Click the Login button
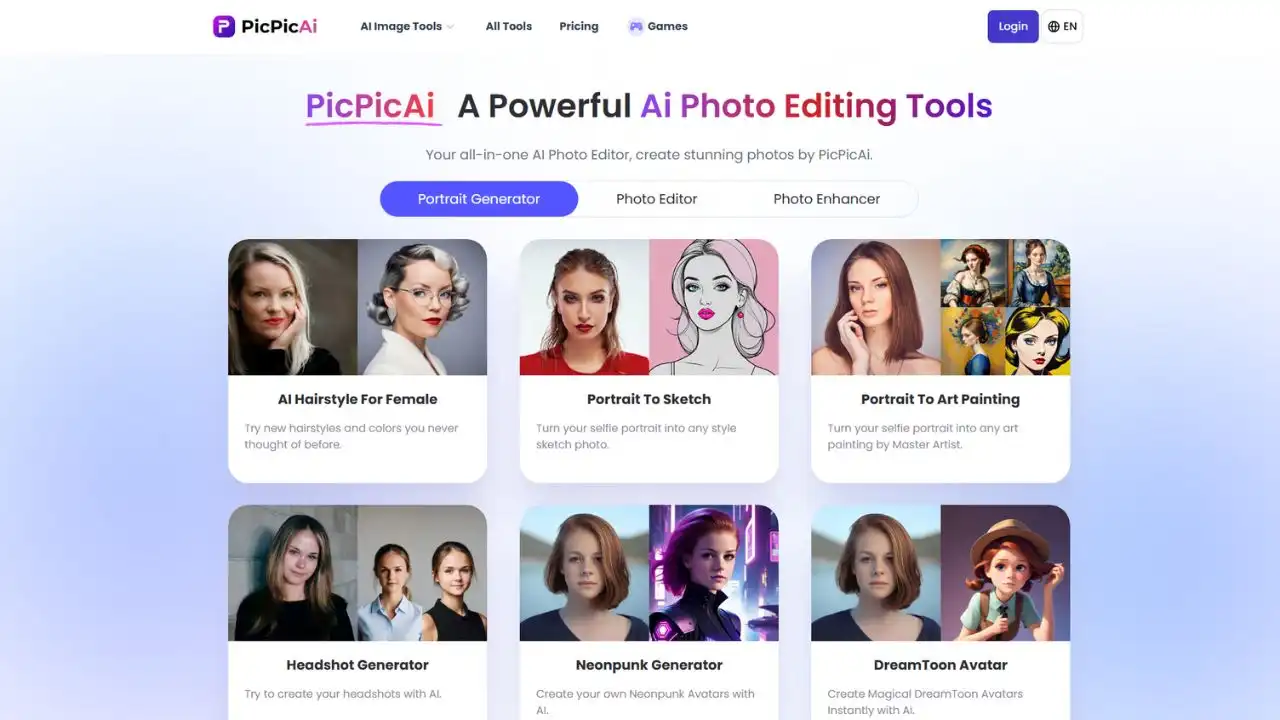Viewport: 1280px width, 720px height. coord(1013,27)
